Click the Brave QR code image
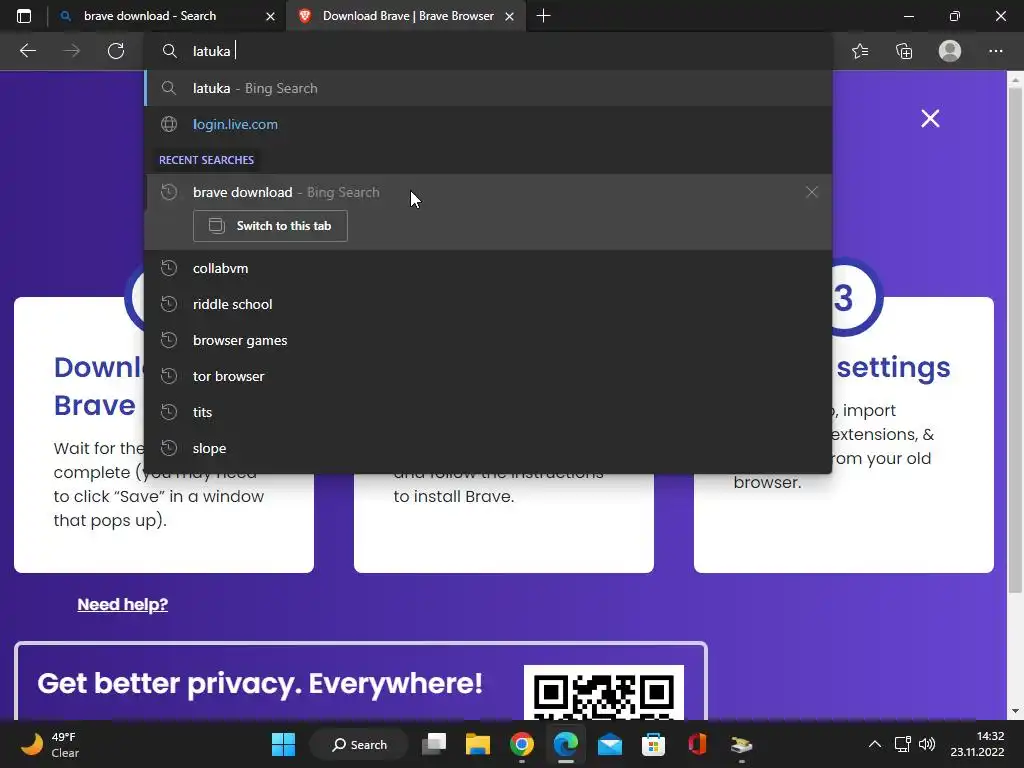Image resolution: width=1024 pixels, height=768 pixels. tap(603, 692)
